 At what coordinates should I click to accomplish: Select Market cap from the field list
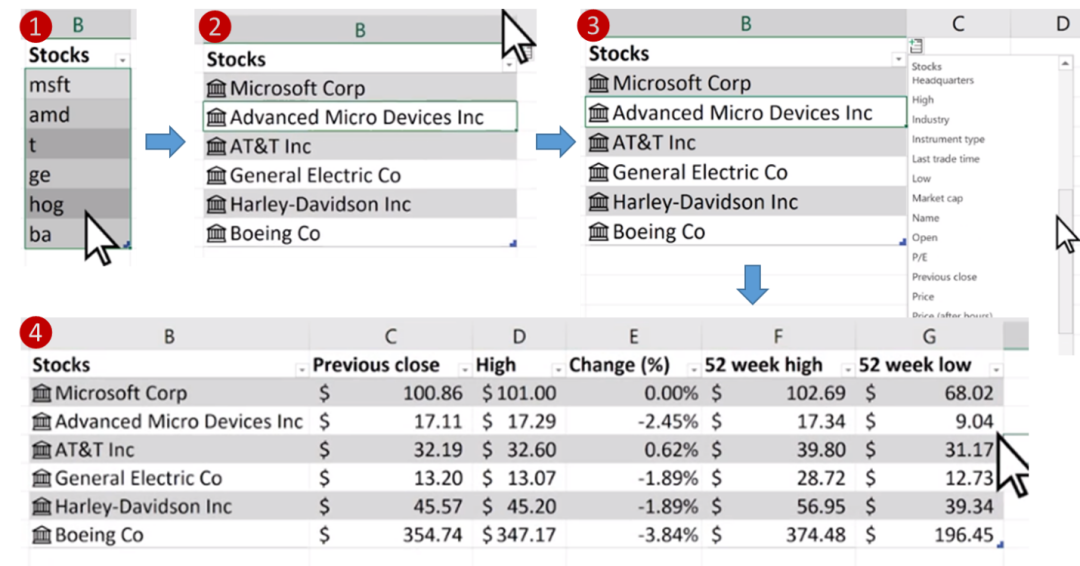click(x=937, y=198)
